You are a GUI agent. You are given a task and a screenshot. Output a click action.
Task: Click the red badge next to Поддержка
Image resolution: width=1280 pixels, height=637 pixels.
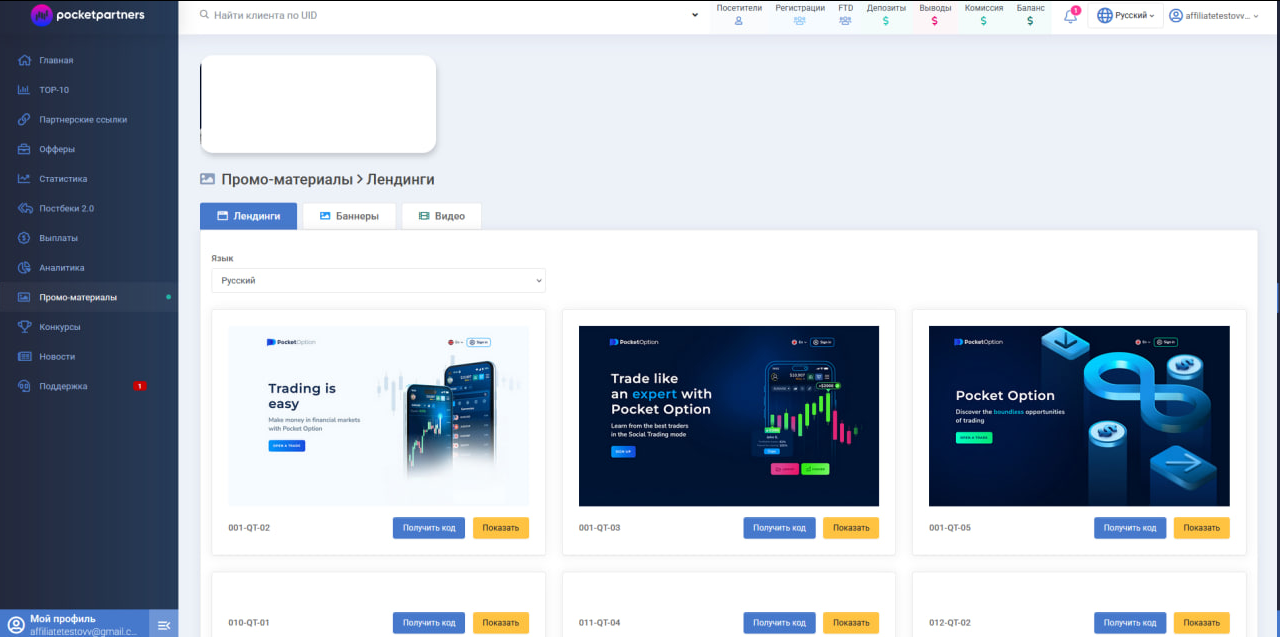click(140, 386)
